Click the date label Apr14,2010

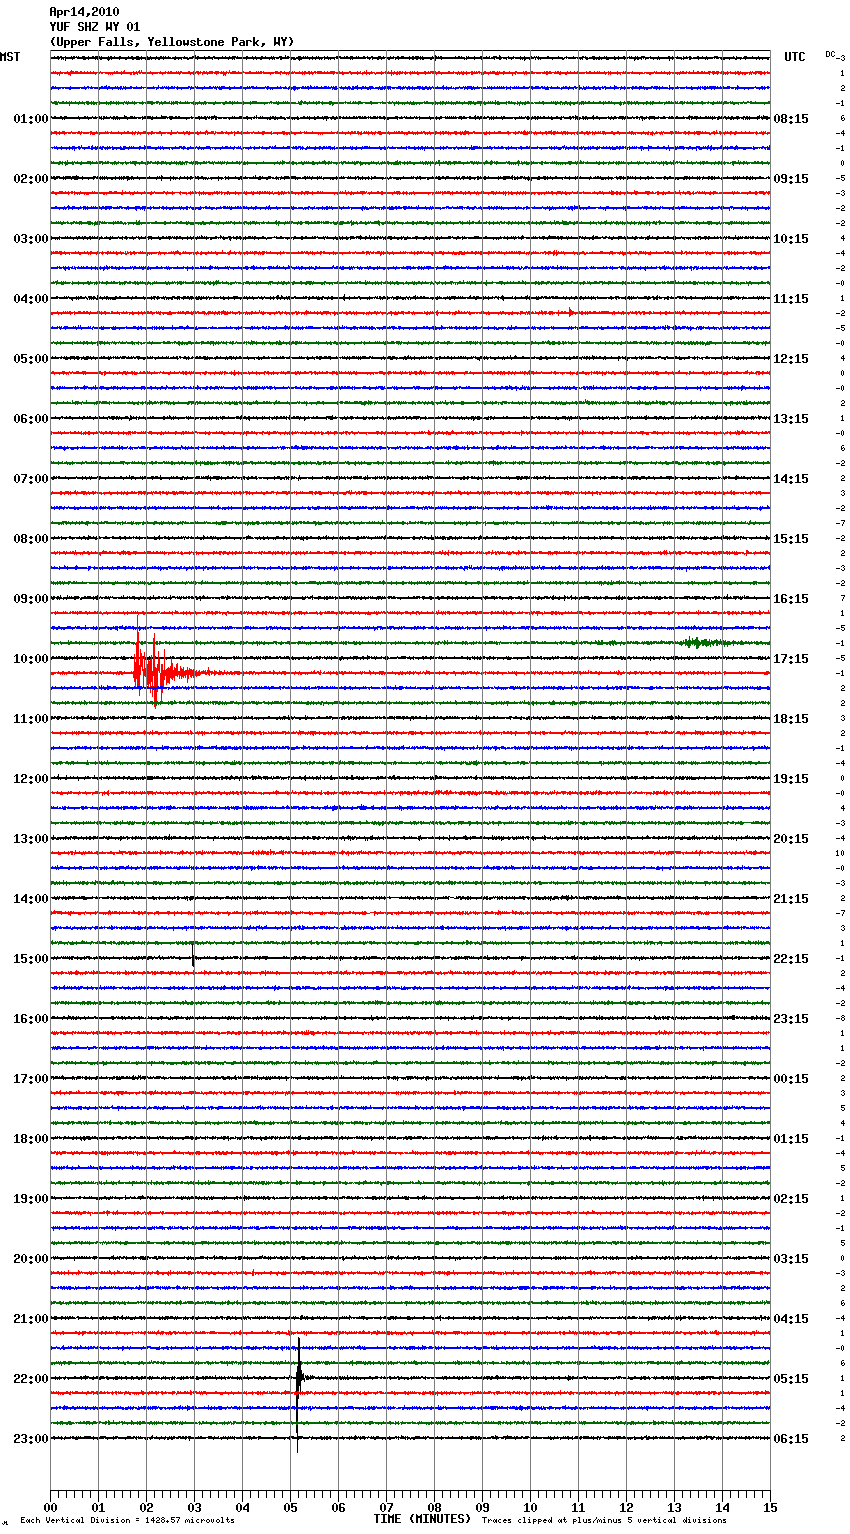coord(84,12)
